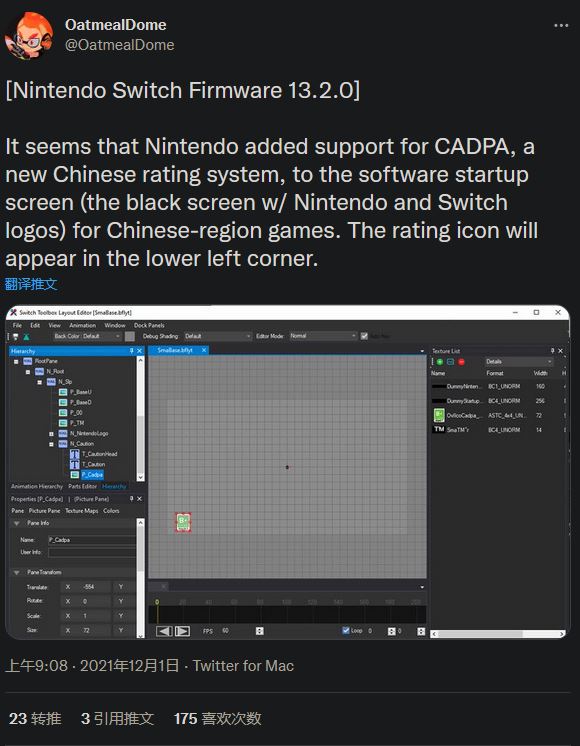
Task: Switch to the Parts Editor tab
Action: (x=82, y=486)
